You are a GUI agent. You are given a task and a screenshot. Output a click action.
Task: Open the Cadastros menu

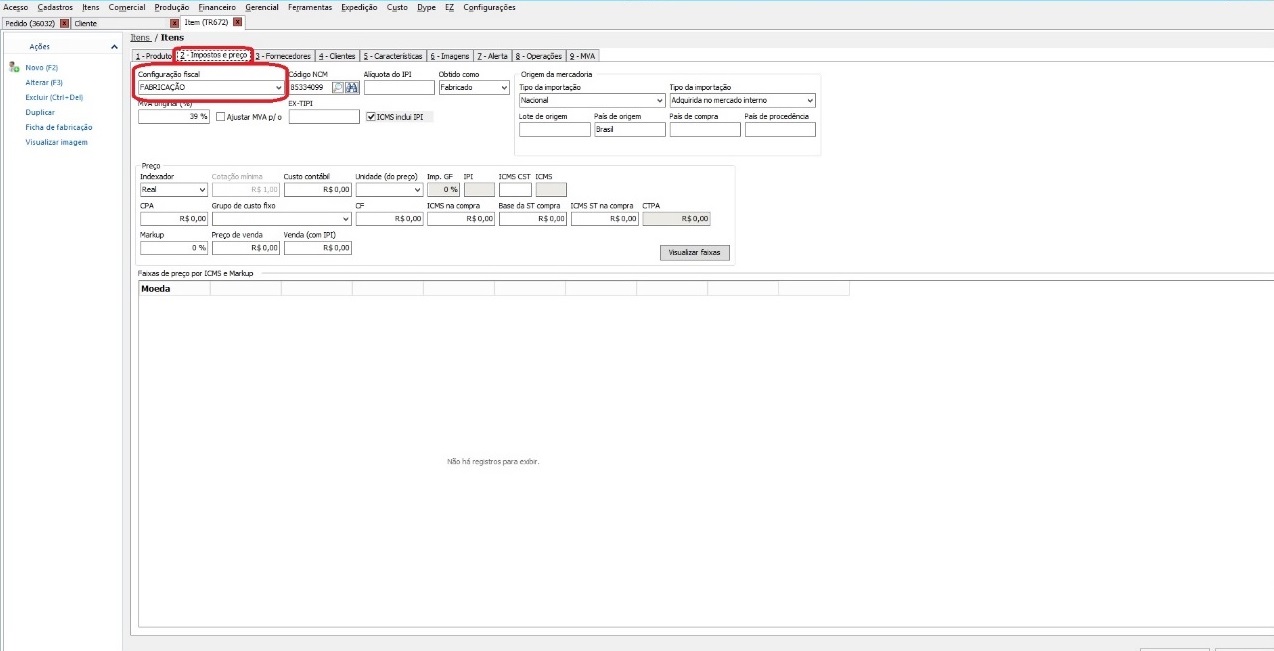point(55,7)
